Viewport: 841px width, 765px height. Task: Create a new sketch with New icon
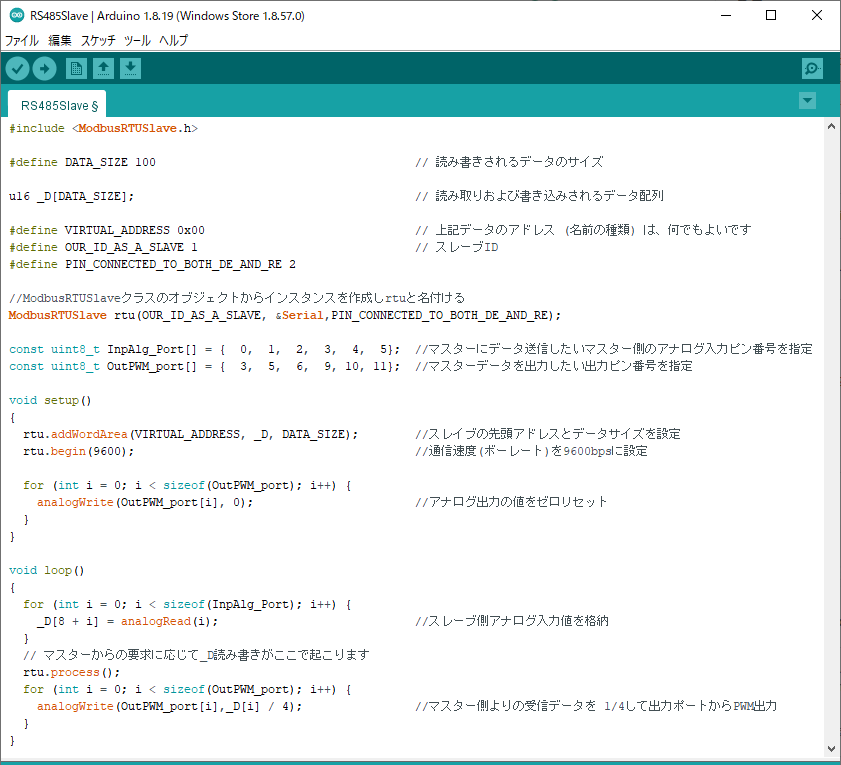76,68
